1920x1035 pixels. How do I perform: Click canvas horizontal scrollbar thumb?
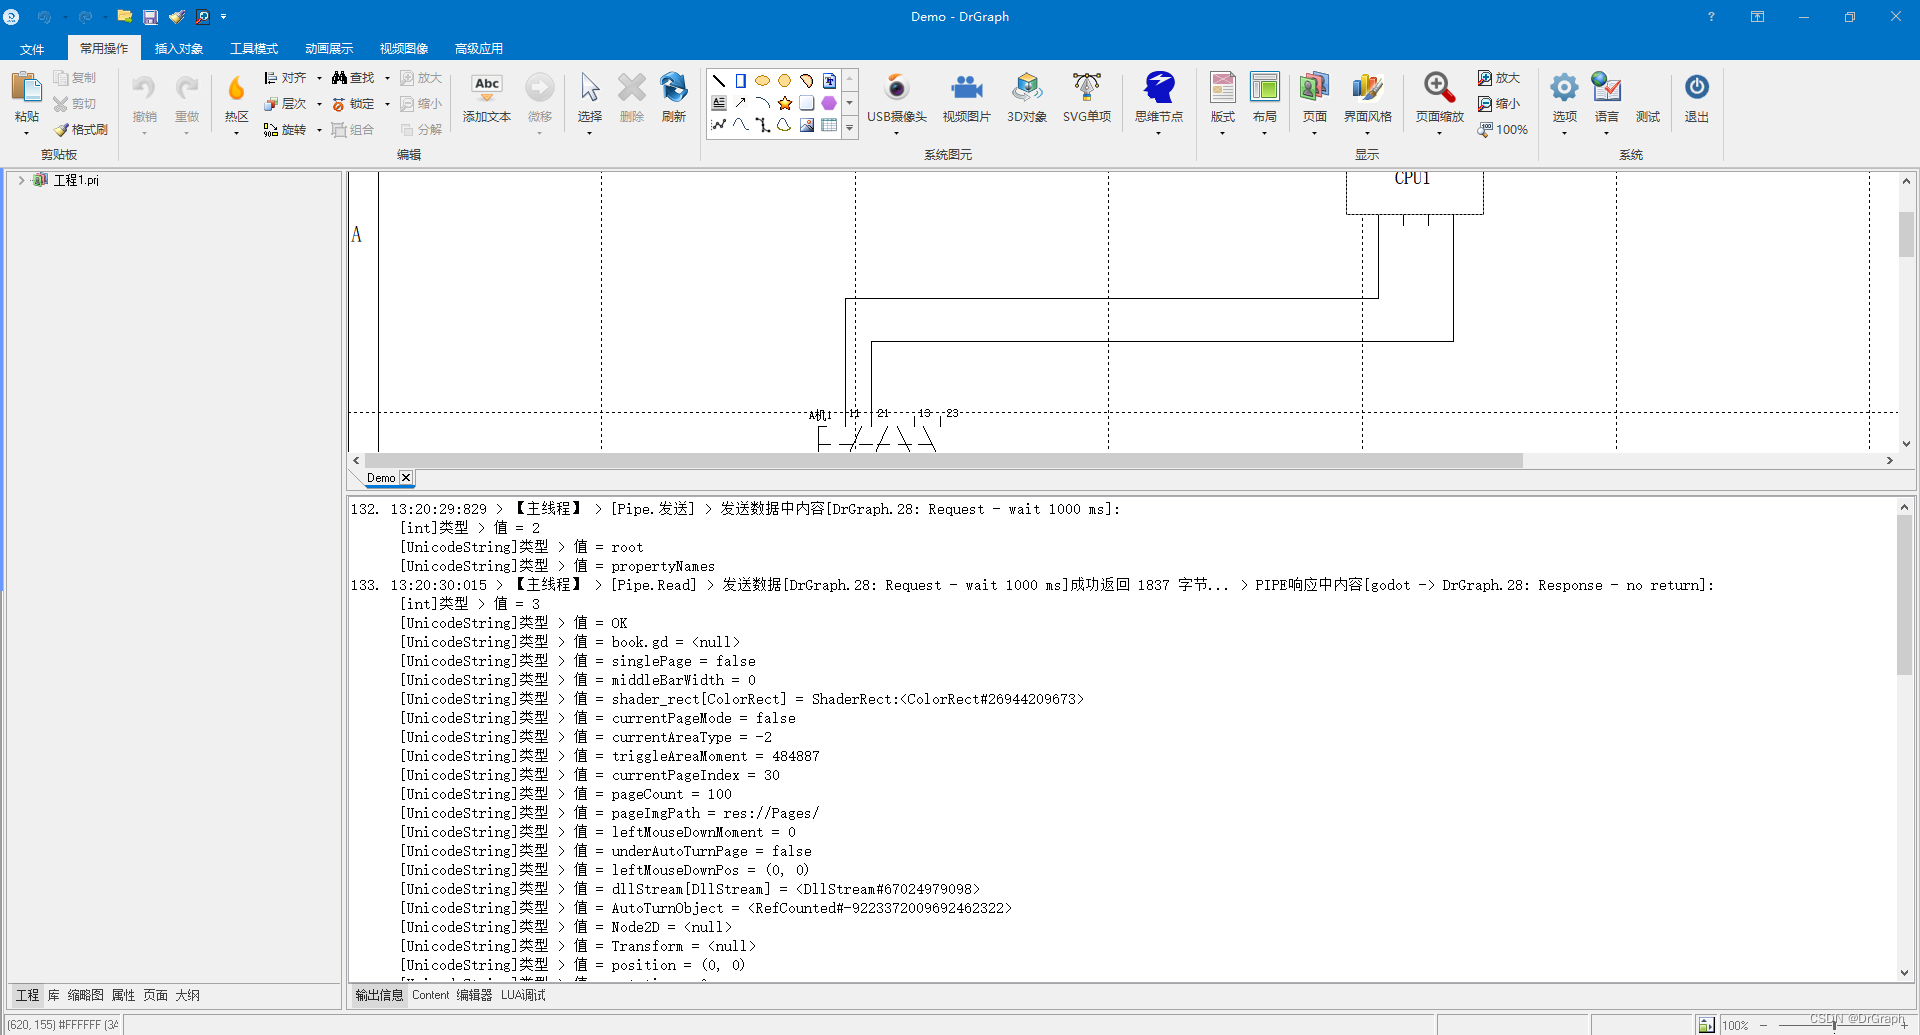click(x=943, y=461)
